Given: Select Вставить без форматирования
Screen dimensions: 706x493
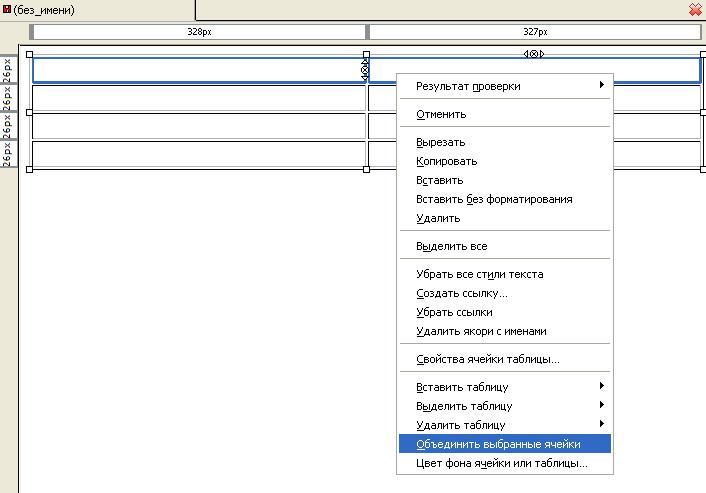Looking at the screenshot, I should coord(505,199).
